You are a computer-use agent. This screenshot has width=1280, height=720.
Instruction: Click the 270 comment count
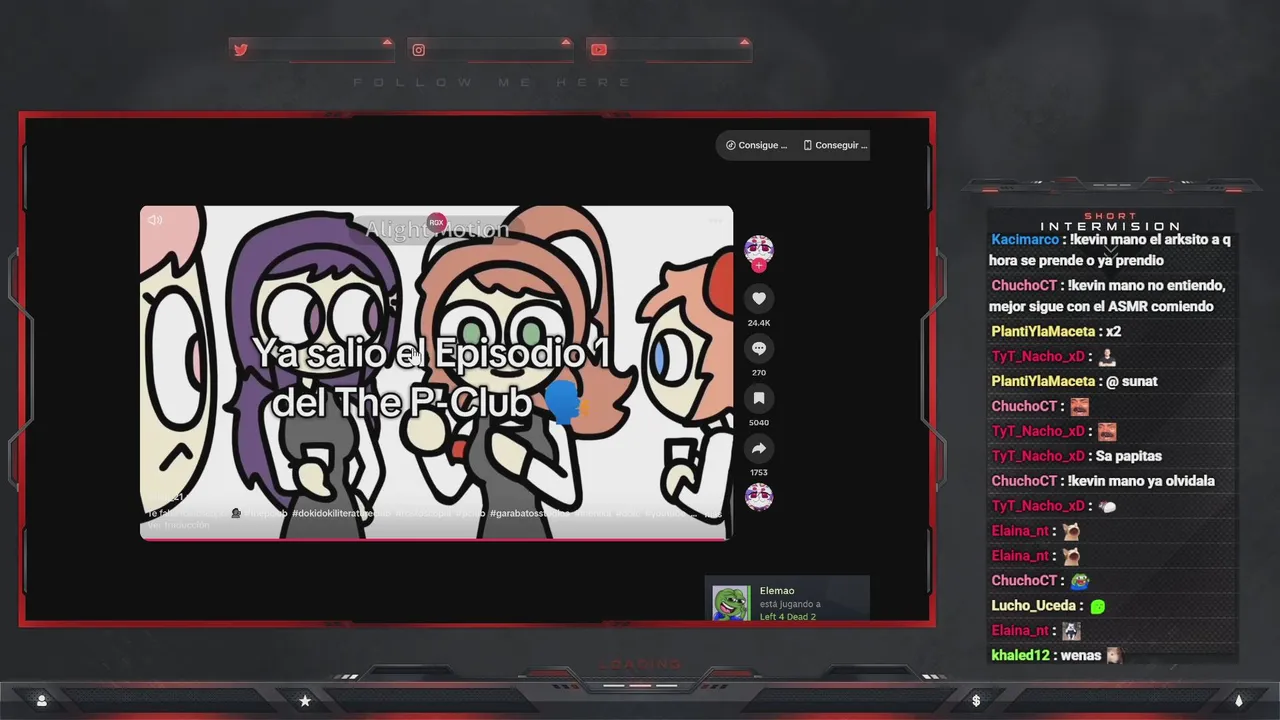click(x=759, y=373)
